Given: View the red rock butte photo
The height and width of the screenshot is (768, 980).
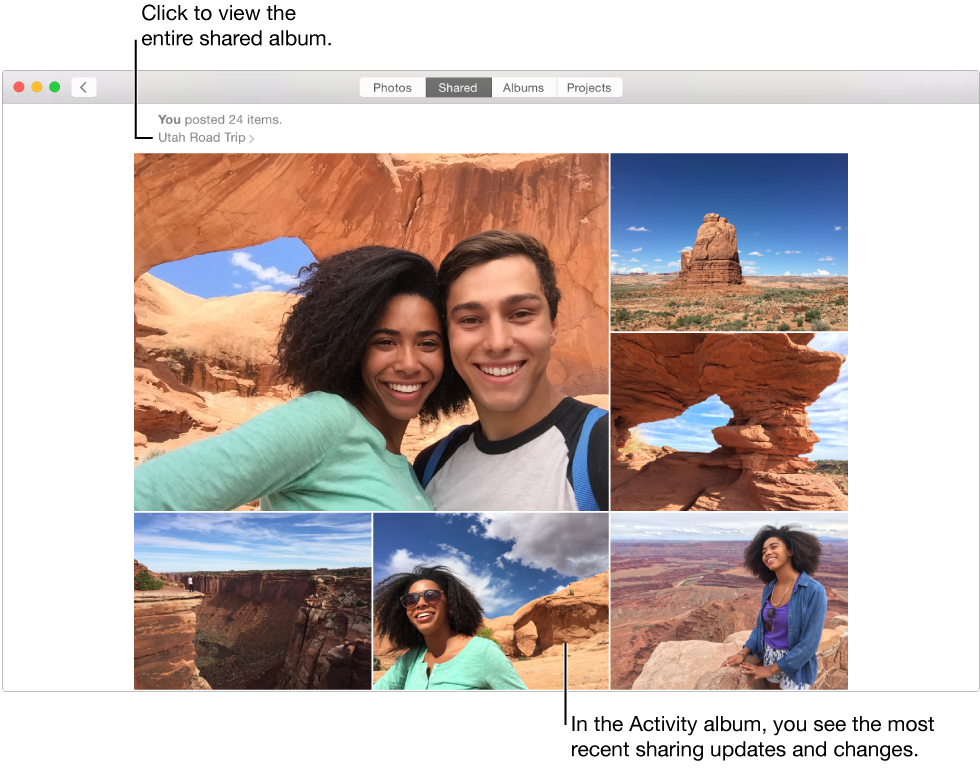Looking at the screenshot, I should coord(729,242).
